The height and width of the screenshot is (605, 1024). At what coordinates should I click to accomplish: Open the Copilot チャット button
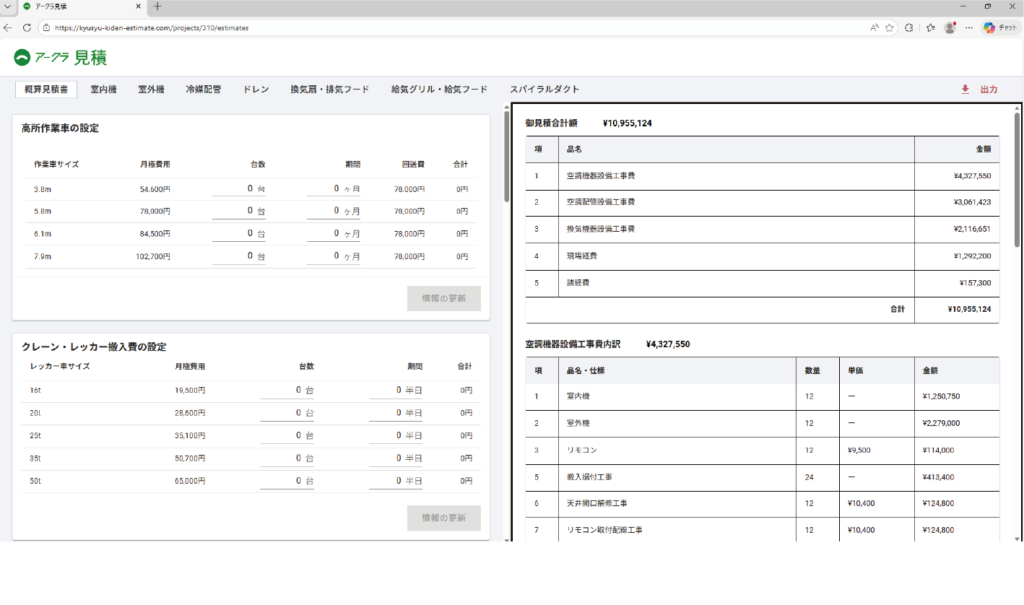pyautogui.click(x=1001, y=28)
